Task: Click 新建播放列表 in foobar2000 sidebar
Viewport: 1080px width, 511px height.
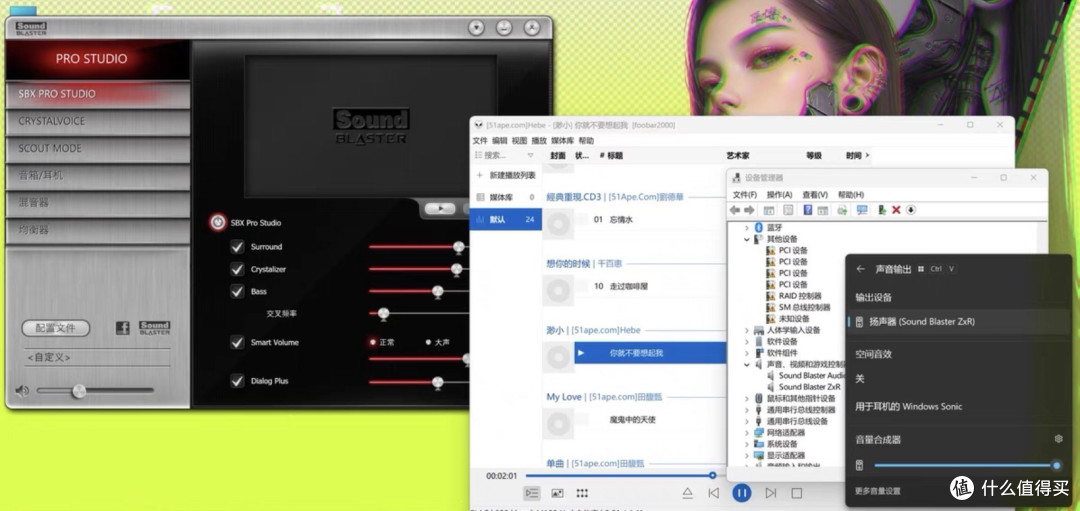Action: point(506,176)
